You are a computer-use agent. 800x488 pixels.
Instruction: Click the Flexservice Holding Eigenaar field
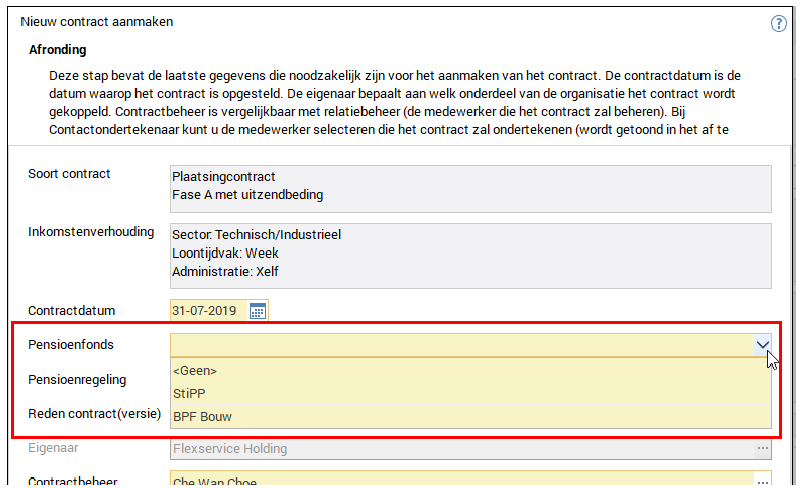point(460,449)
